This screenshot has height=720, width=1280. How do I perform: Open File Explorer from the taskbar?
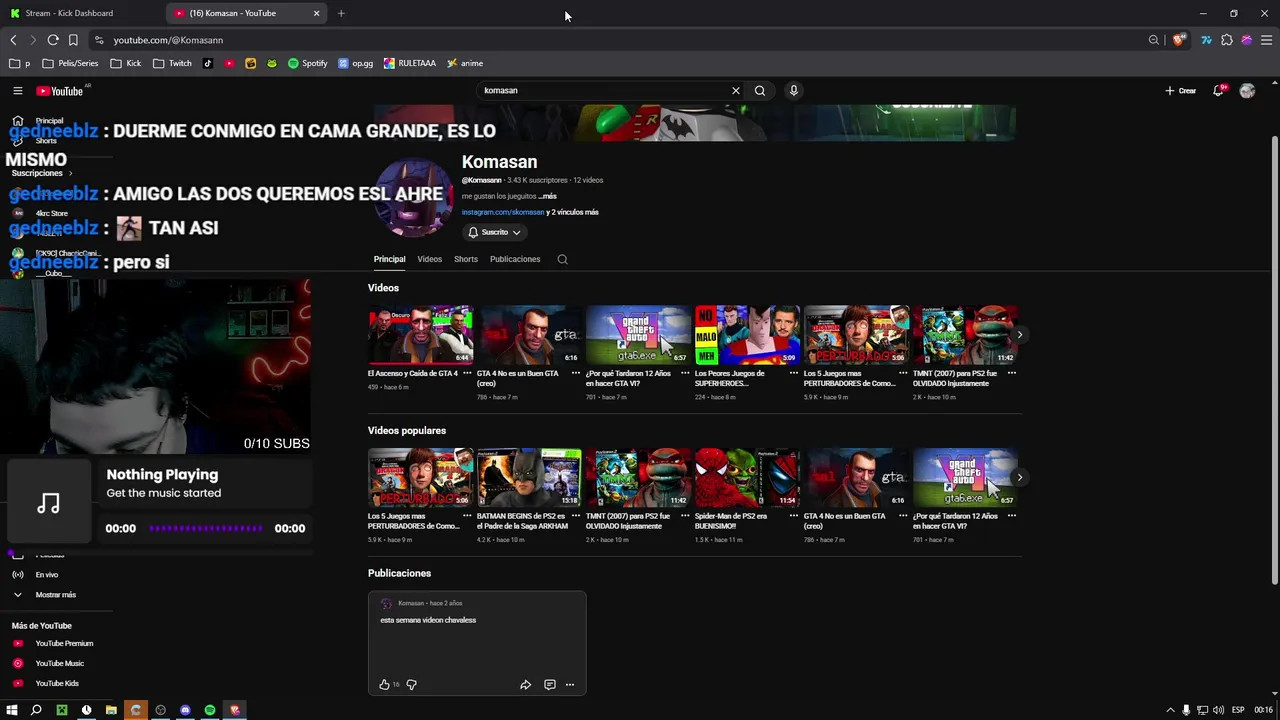tap(111, 710)
